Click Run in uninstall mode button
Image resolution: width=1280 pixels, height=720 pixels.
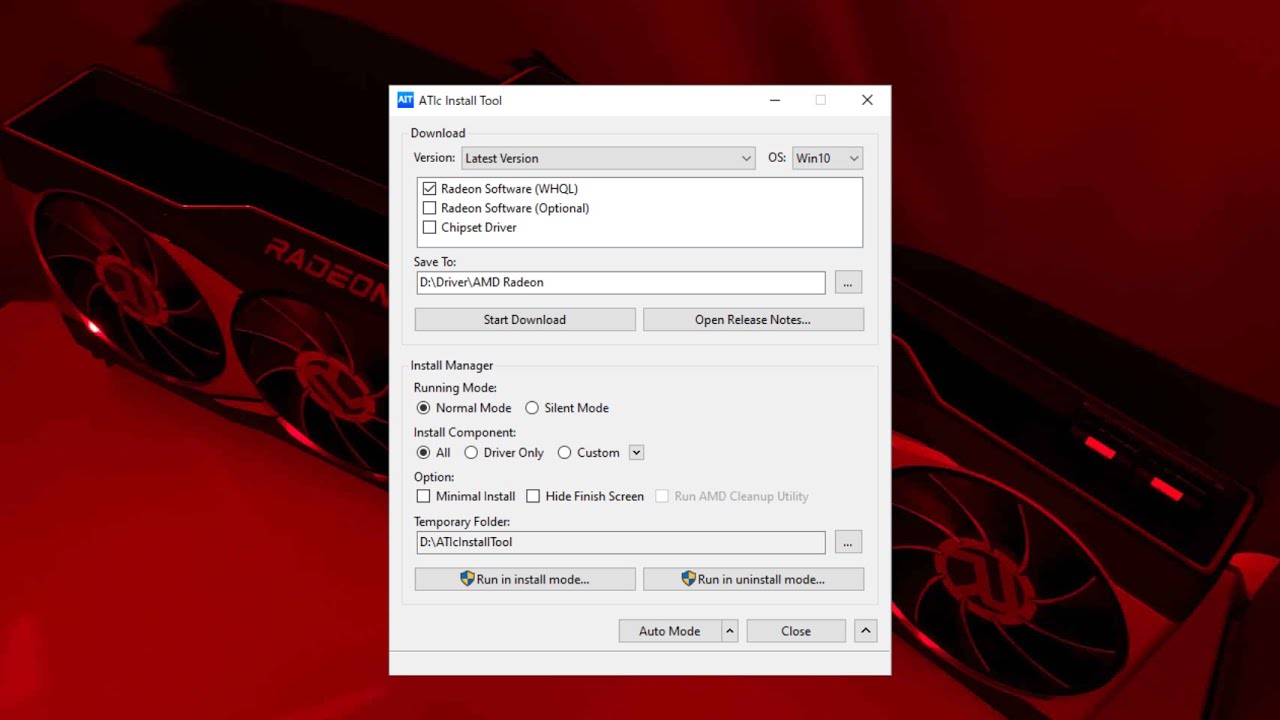(x=753, y=579)
